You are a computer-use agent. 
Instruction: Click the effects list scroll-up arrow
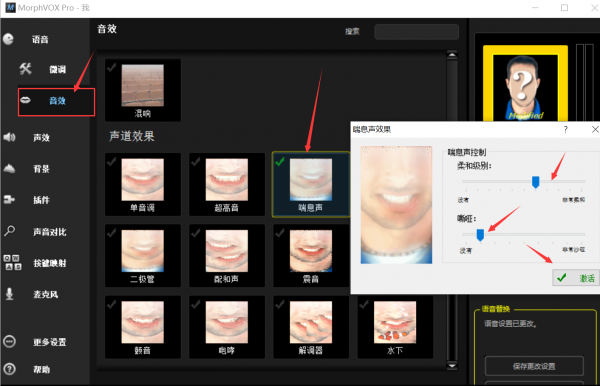[452, 55]
